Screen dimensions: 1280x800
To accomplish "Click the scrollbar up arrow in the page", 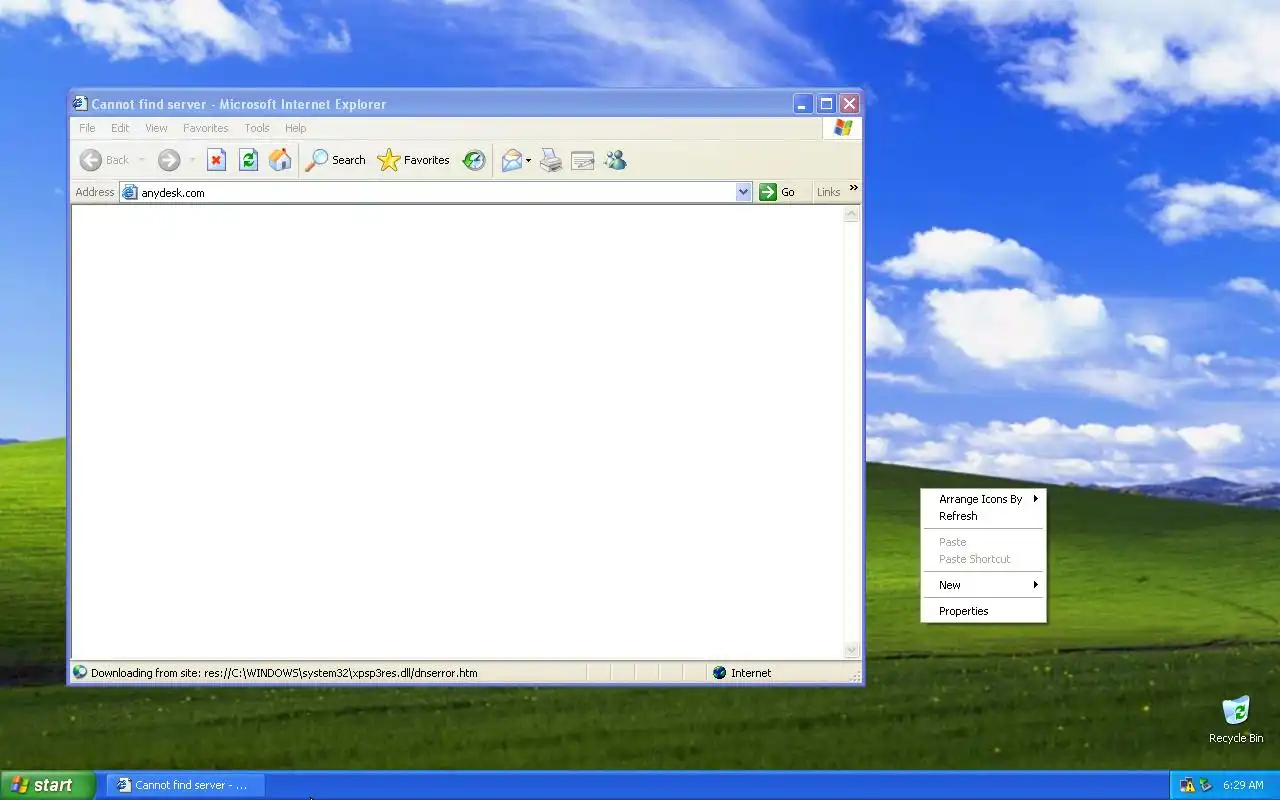I will point(852,214).
